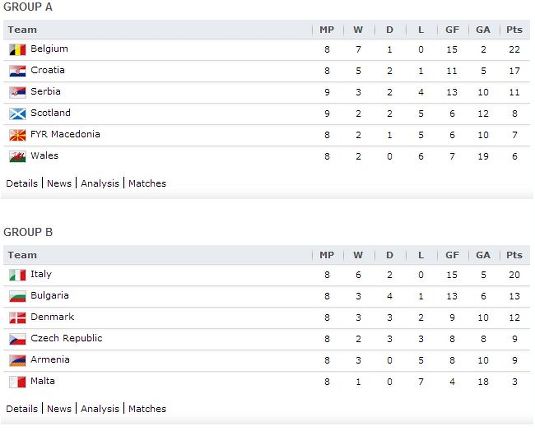View Group B Matches link
The image size is (535, 431).
tap(147, 409)
